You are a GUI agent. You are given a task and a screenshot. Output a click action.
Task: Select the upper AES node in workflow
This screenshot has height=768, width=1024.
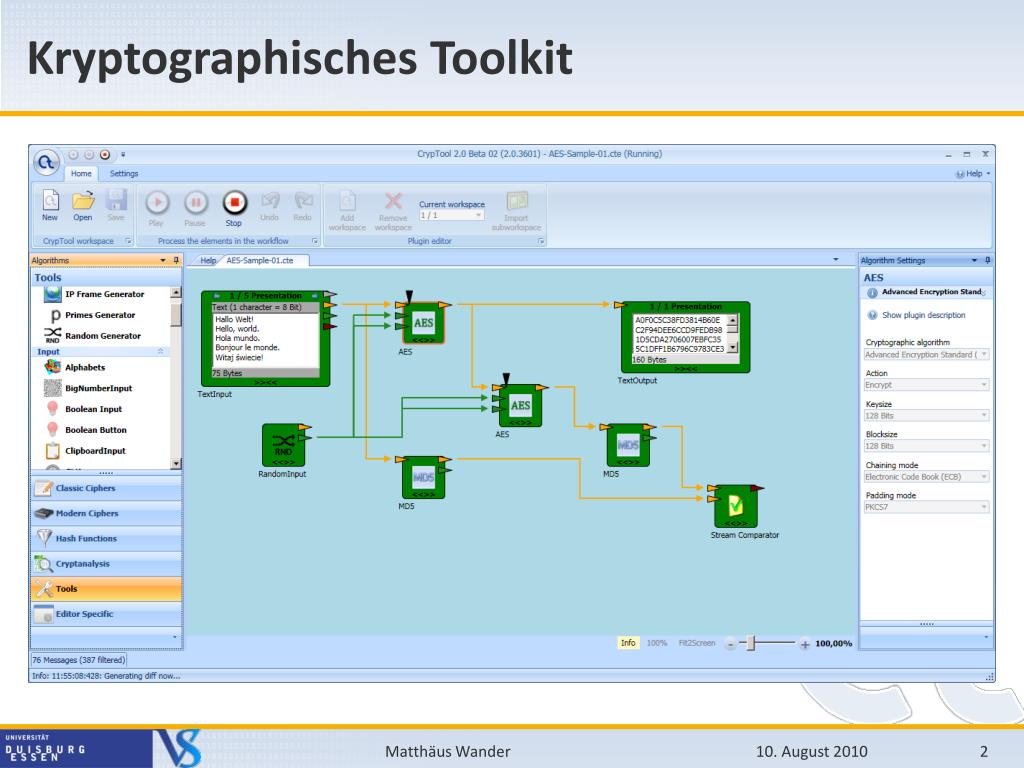423,322
